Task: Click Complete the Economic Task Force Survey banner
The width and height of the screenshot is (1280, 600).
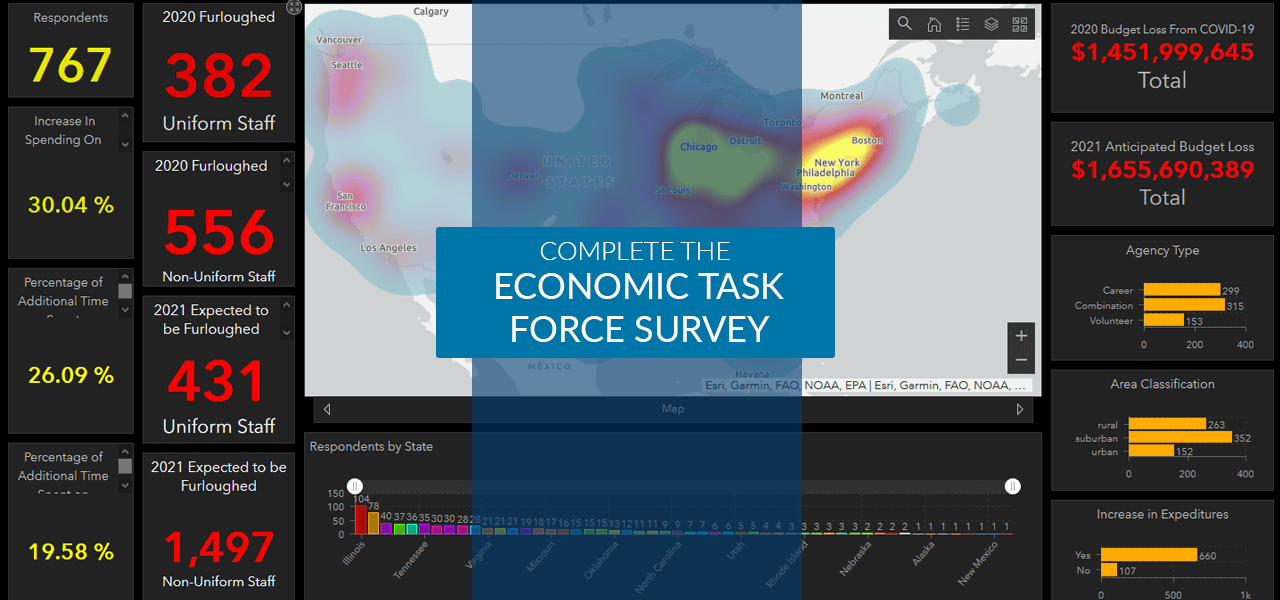Action: click(635, 292)
